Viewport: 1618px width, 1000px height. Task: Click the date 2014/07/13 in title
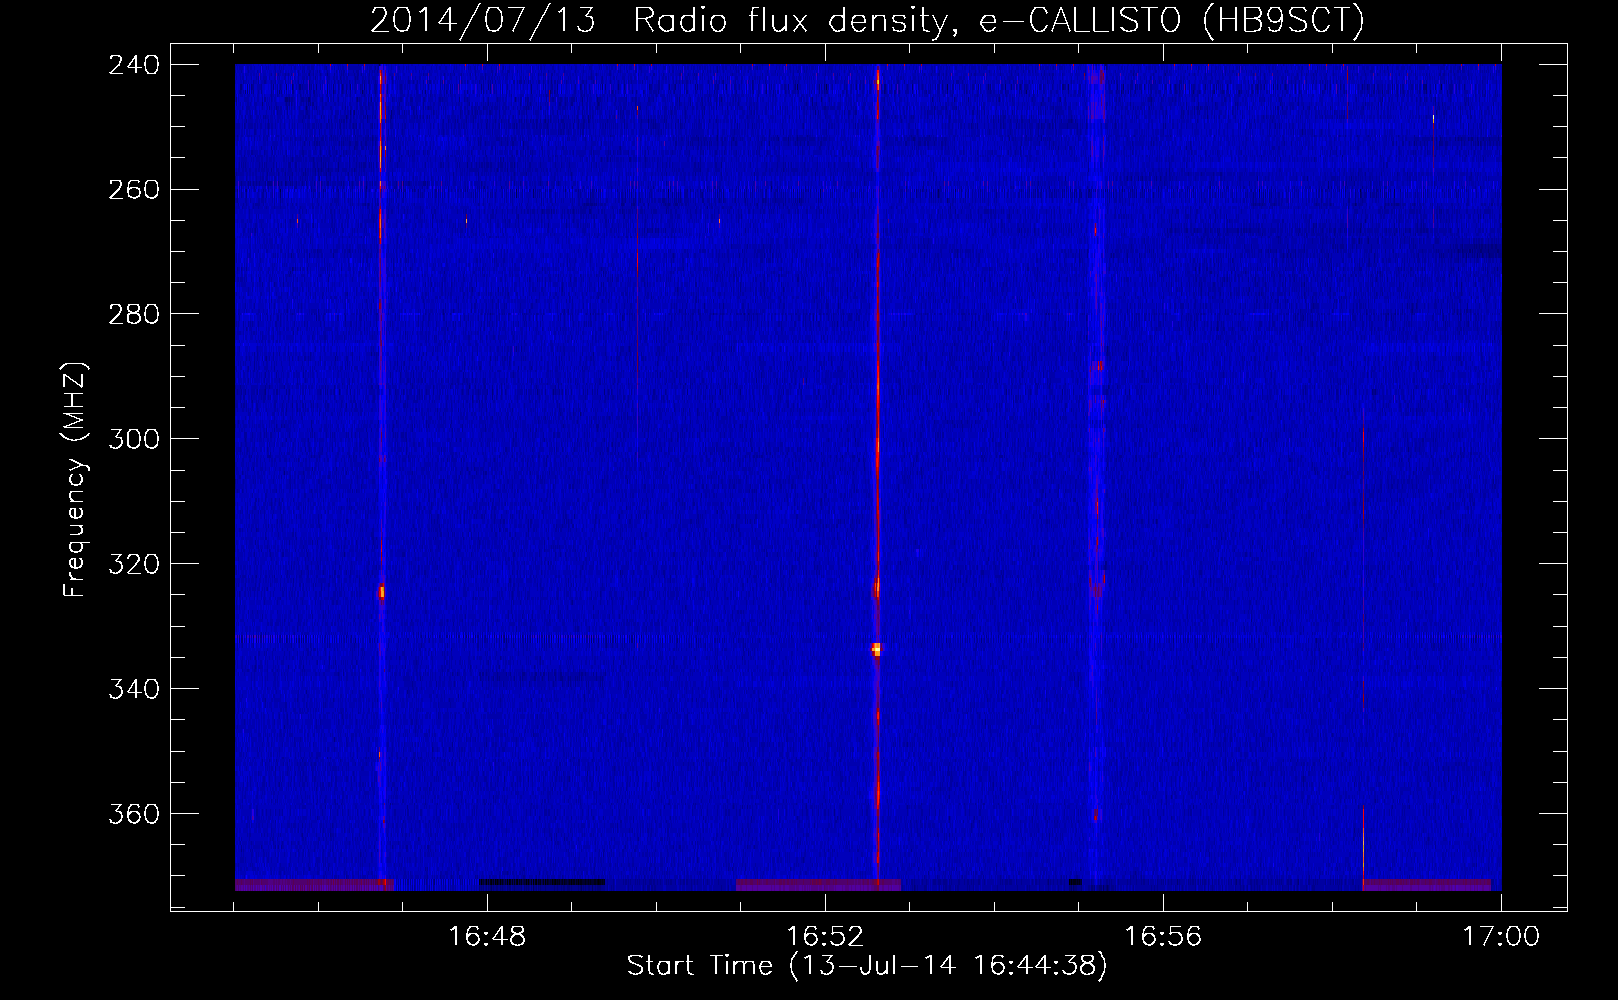pos(483,21)
